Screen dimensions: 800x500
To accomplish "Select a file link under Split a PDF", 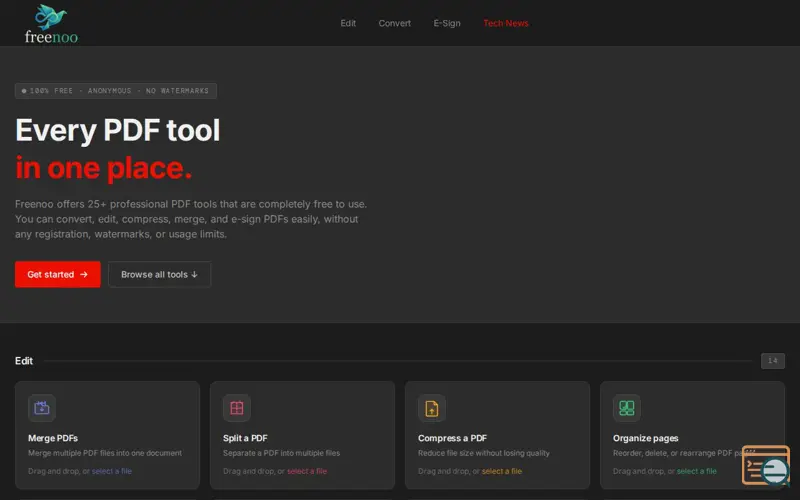I will point(307,471).
